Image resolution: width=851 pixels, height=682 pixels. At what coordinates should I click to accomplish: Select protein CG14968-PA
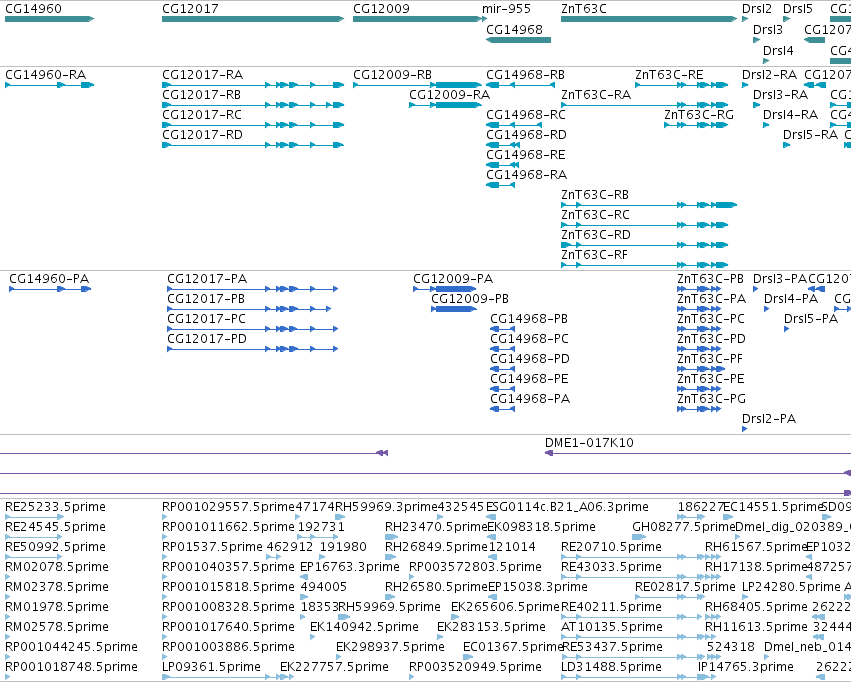pyautogui.click(x=530, y=399)
